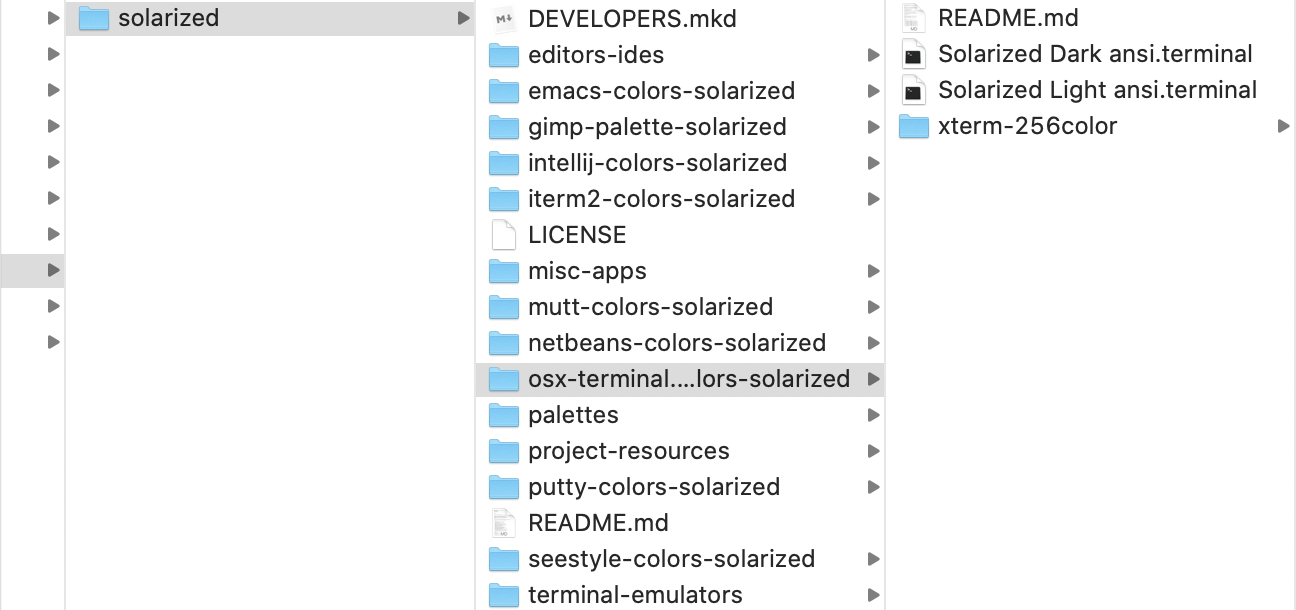Click the editors-ides folder icon

(x=503, y=55)
